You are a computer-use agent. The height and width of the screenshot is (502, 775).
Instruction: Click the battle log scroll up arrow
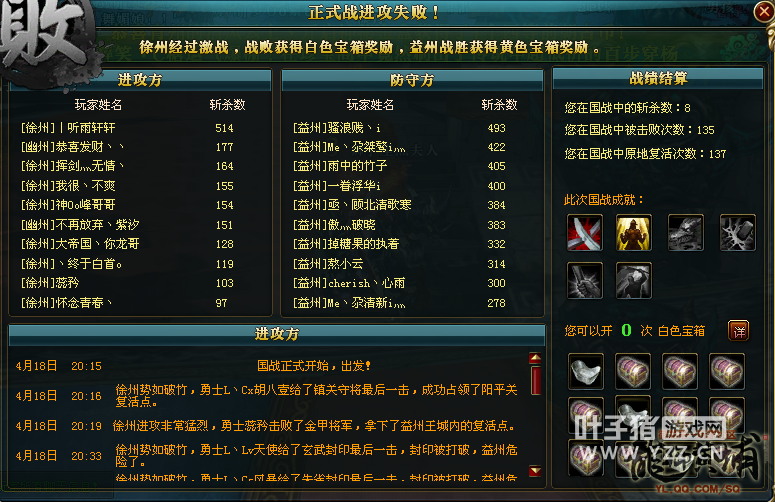535,358
